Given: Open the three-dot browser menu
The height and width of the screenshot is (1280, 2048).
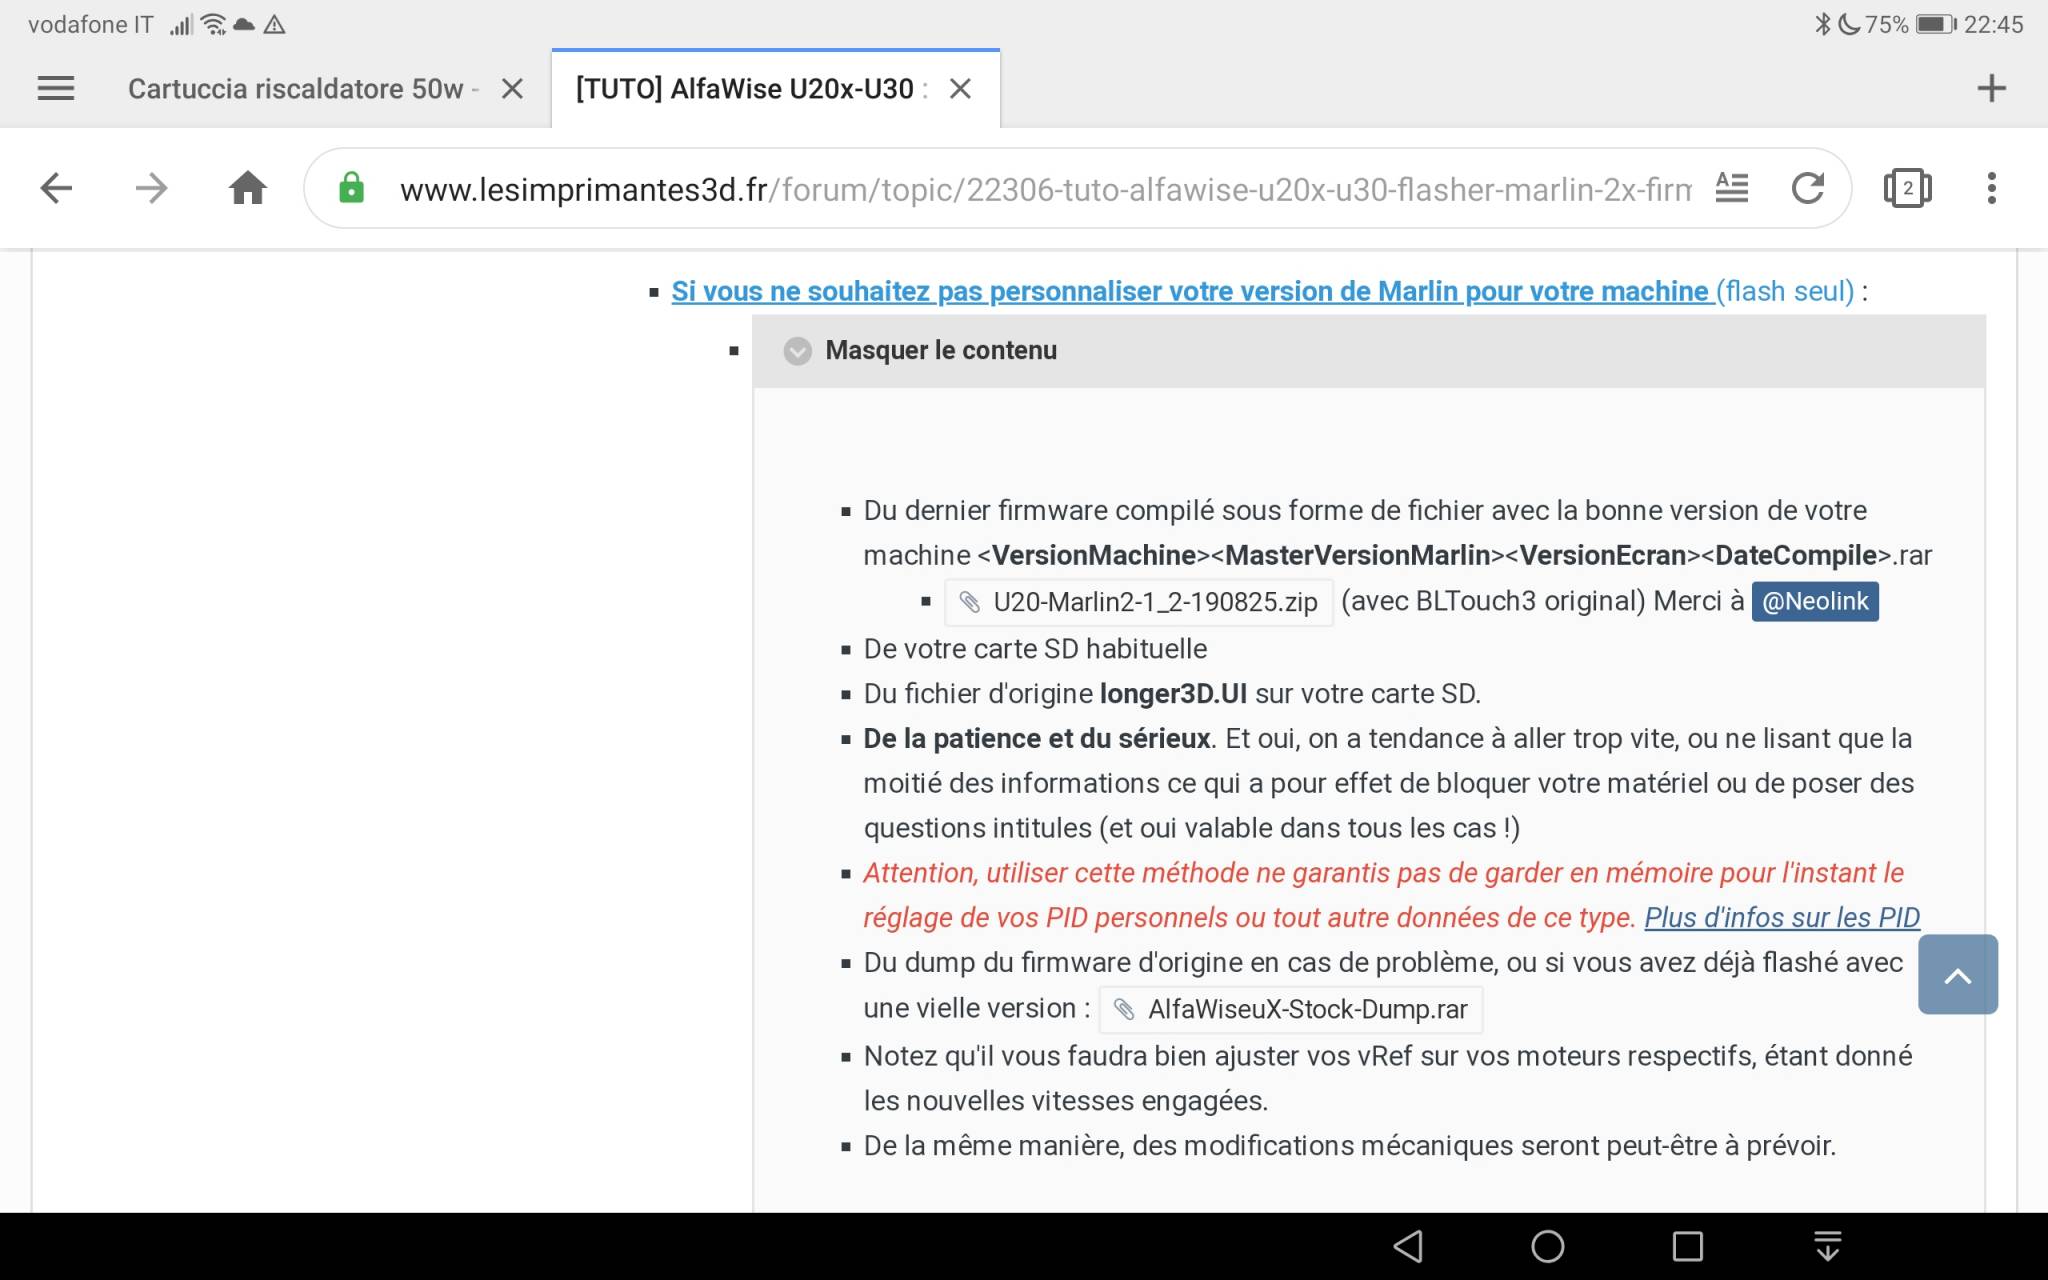Looking at the screenshot, I should 1991,188.
